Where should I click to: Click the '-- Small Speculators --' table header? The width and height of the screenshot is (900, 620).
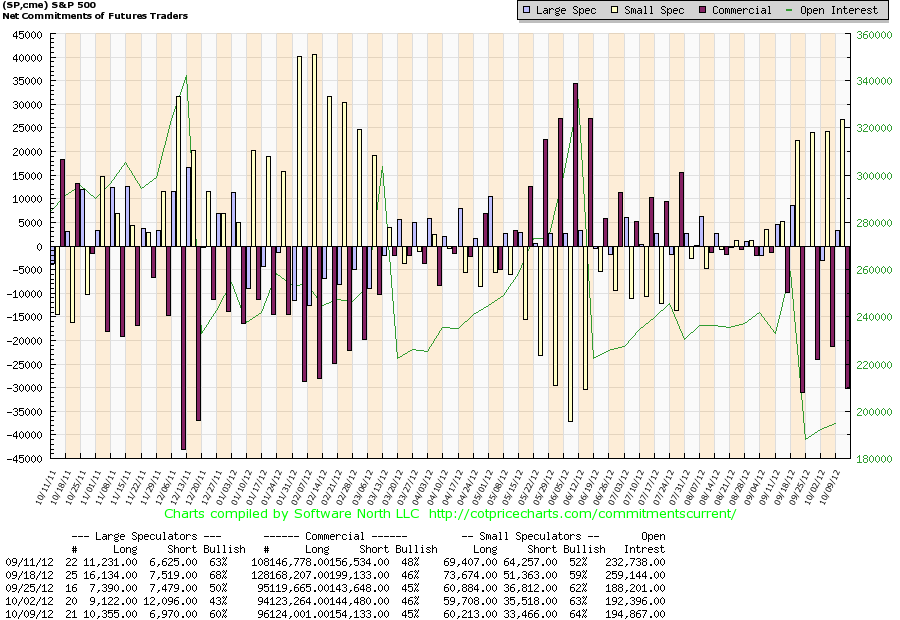pos(530,536)
